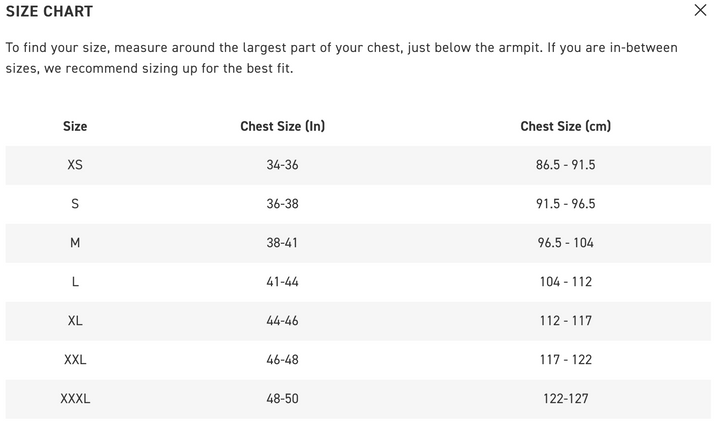Image resolution: width=720 pixels, height=446 pixels.
Task: Click the 91.5 - 96.5 cm chest value
Action: (x=565, y=204)
